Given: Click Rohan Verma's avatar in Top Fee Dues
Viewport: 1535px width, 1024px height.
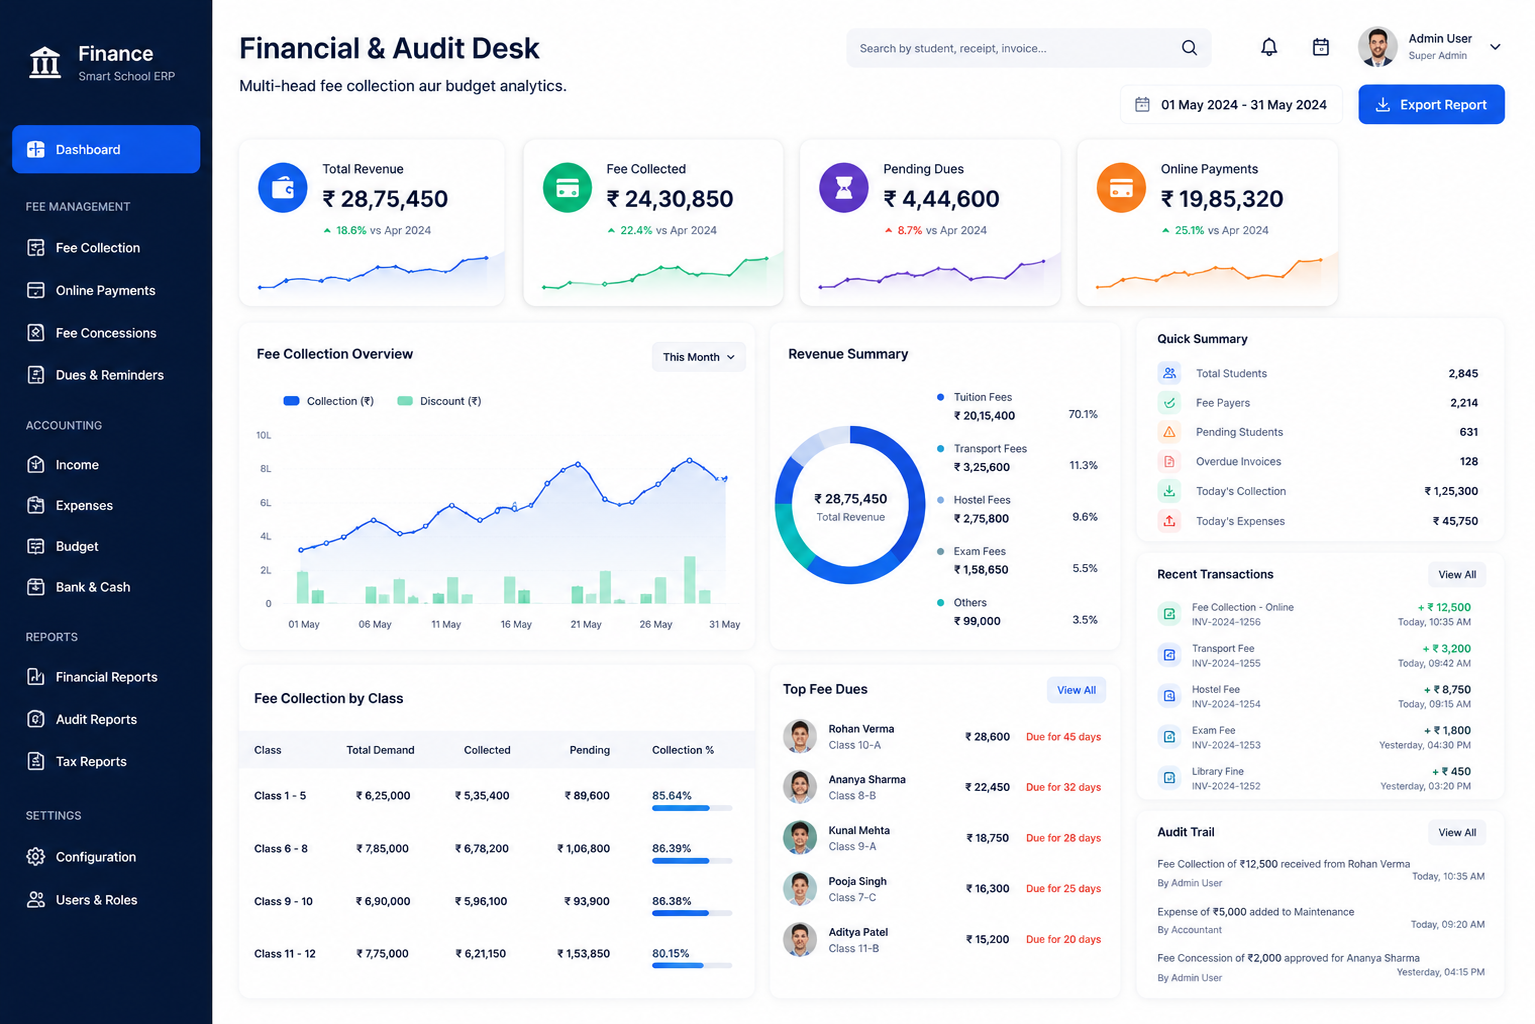Looking at the screenshot, I should point(800,737).
